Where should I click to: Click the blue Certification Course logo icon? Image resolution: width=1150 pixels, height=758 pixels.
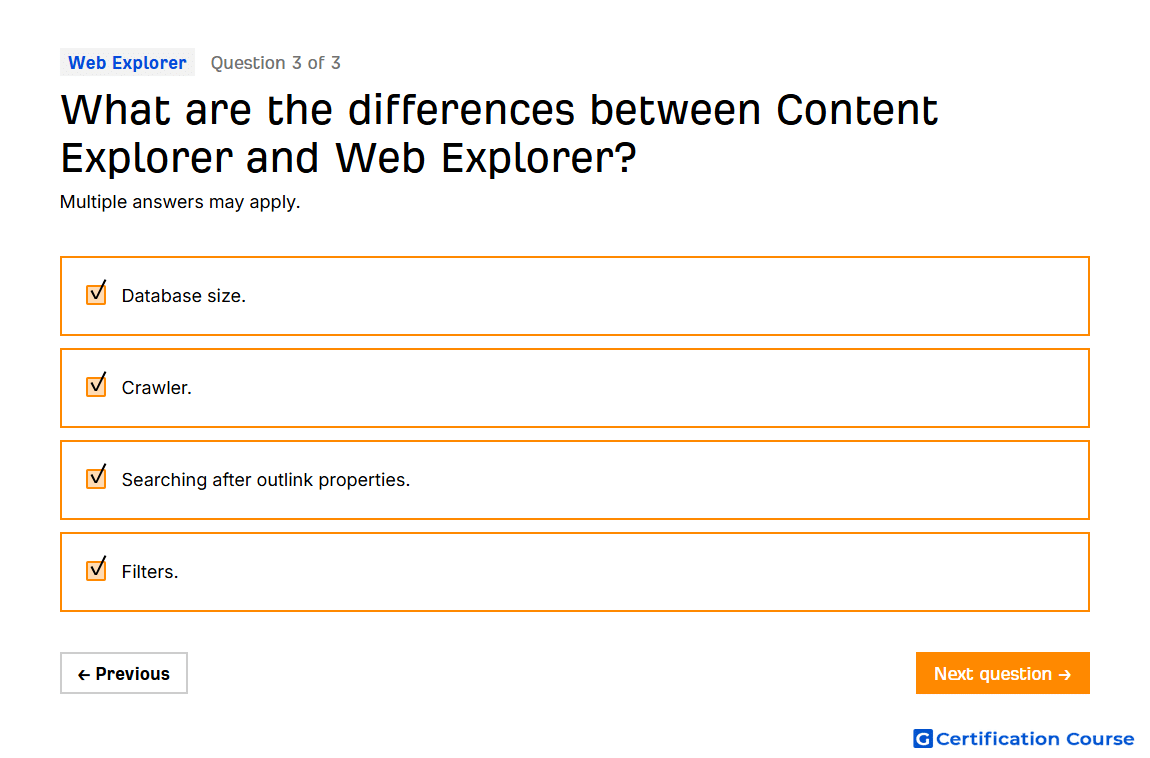(x=923, y=738)
